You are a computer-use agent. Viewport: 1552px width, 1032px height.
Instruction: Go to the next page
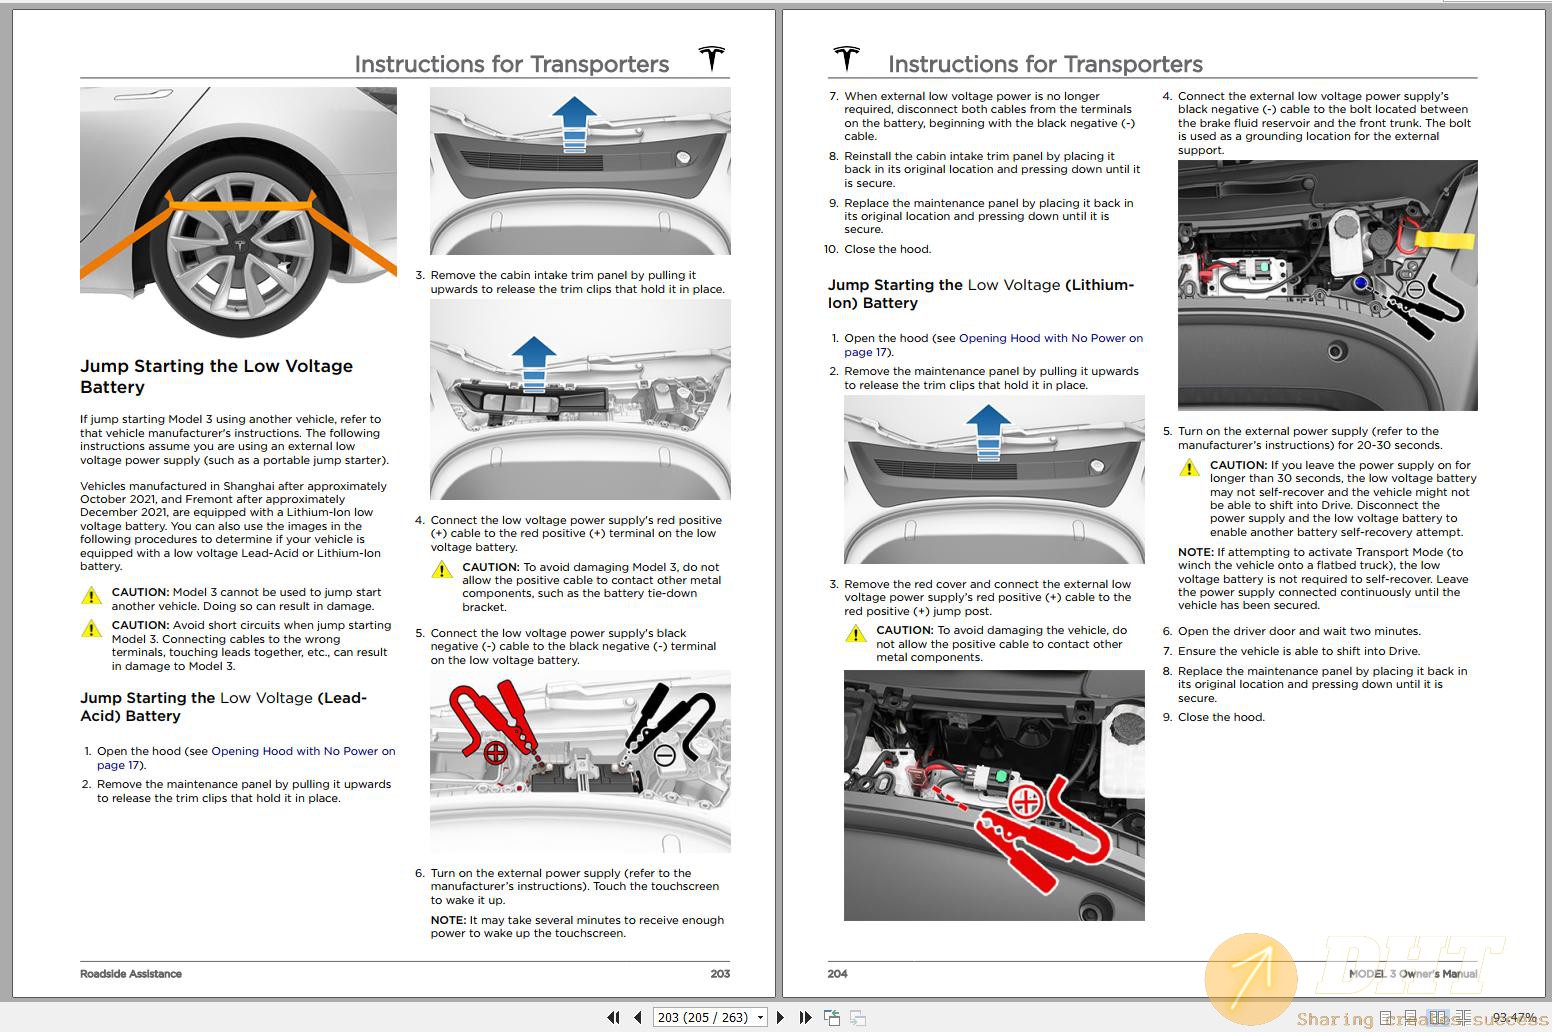[781, 1017]
